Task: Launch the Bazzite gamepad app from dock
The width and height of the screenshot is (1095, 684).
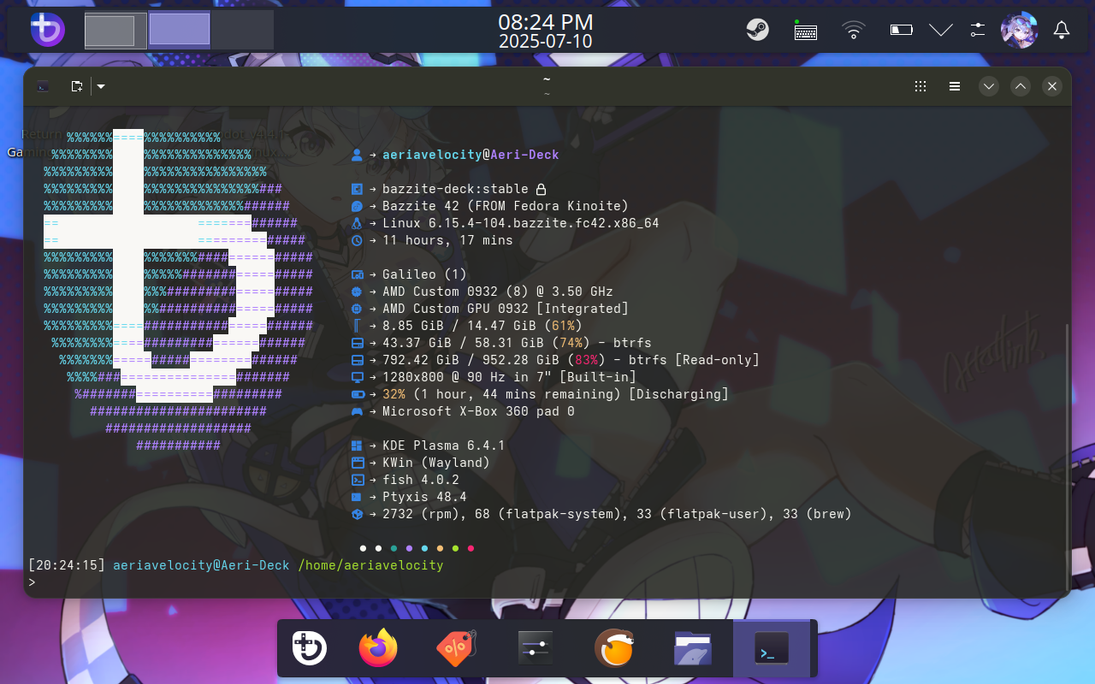Action: 309,648
